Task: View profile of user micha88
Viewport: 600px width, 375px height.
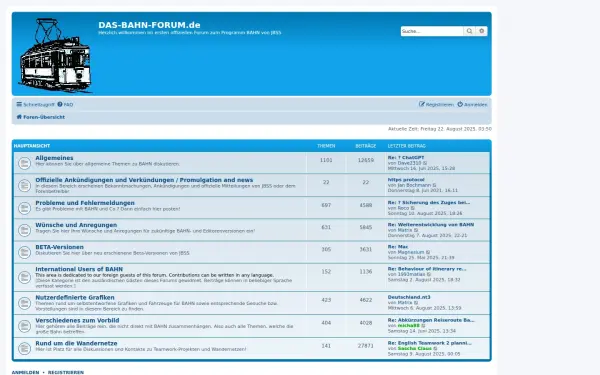Action: (x=409, y=326)
